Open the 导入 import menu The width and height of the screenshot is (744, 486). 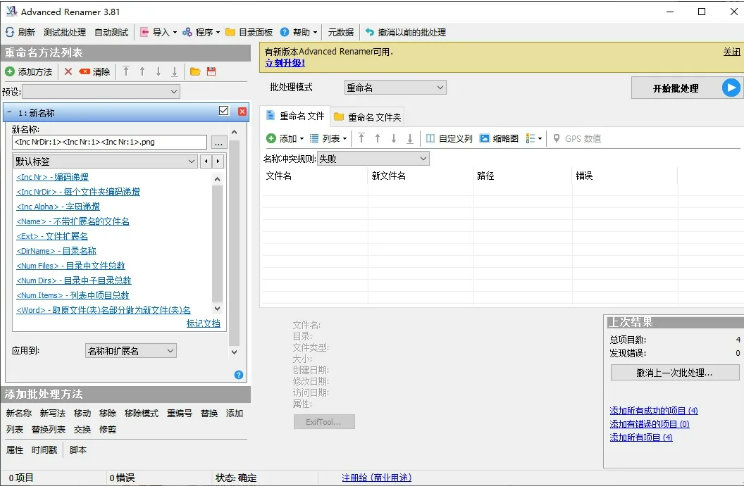pyautogui.click(x=158, y=32)
